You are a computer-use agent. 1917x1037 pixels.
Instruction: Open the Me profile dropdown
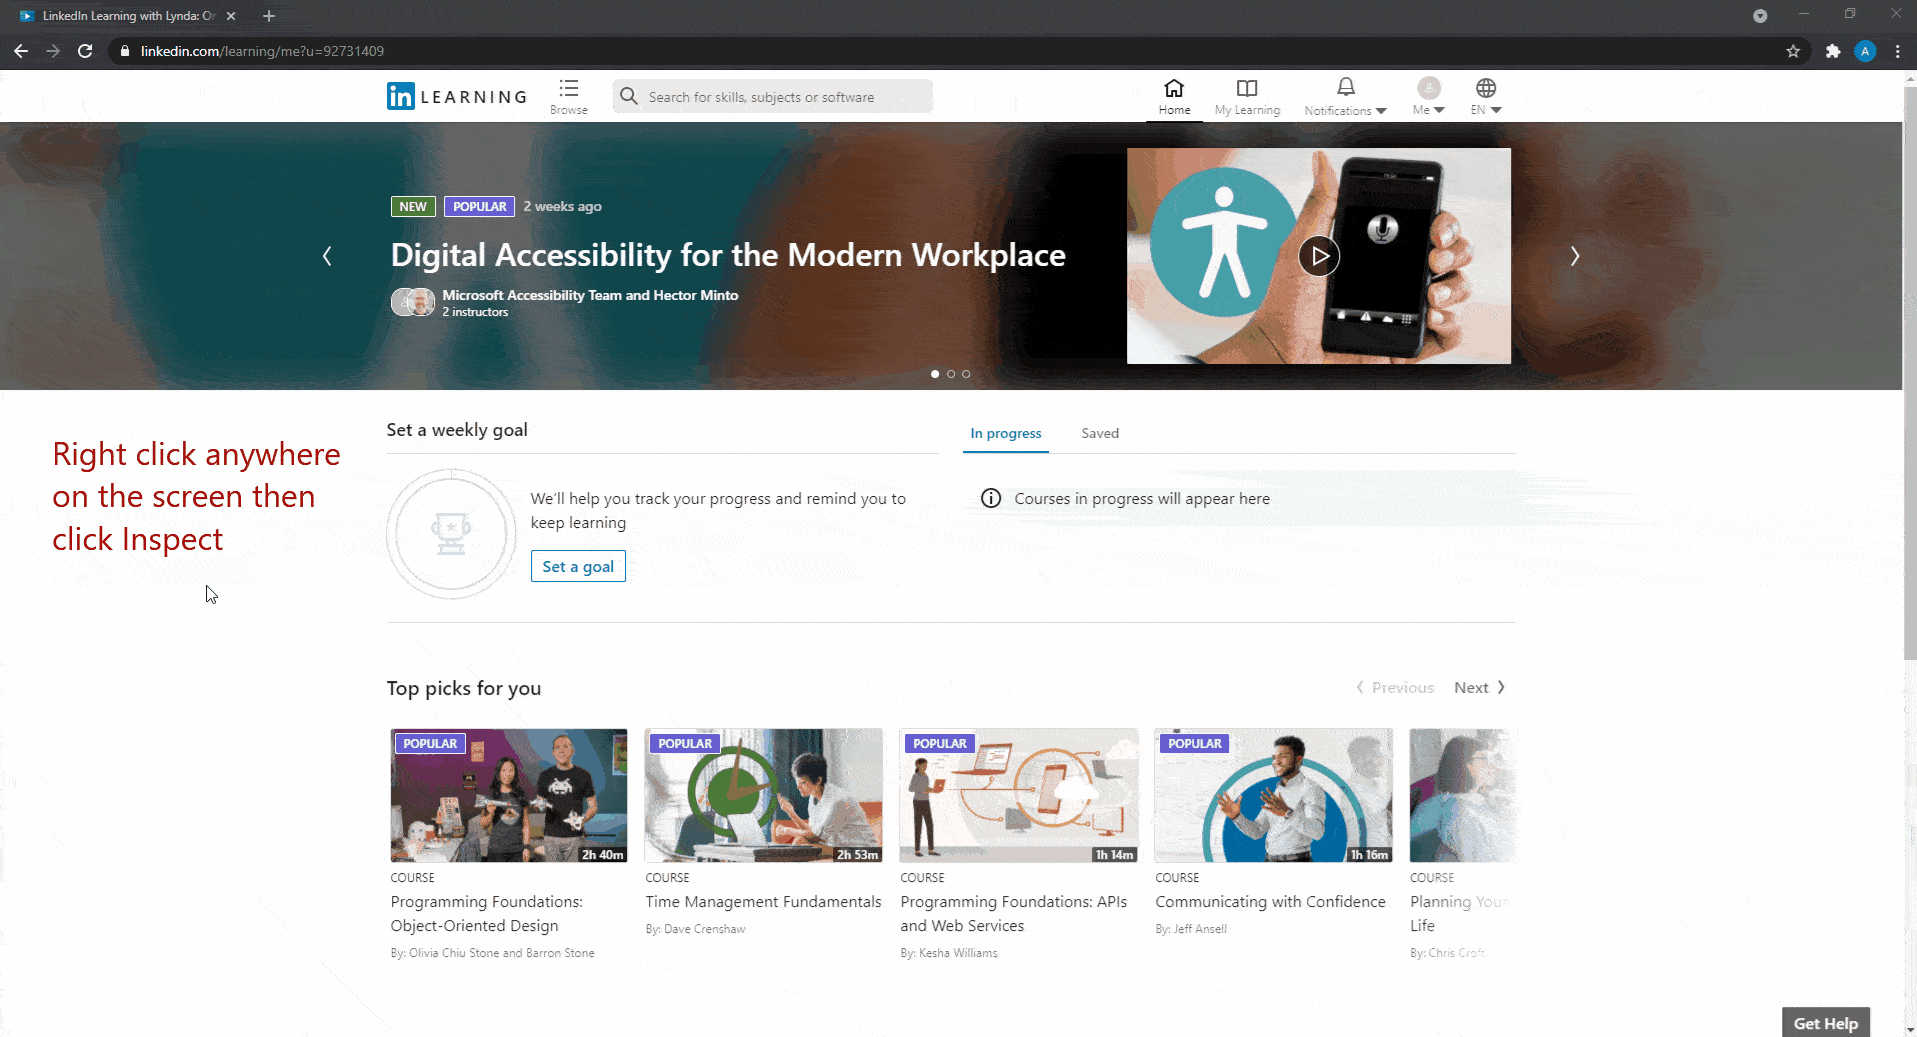click(1428, 96)
